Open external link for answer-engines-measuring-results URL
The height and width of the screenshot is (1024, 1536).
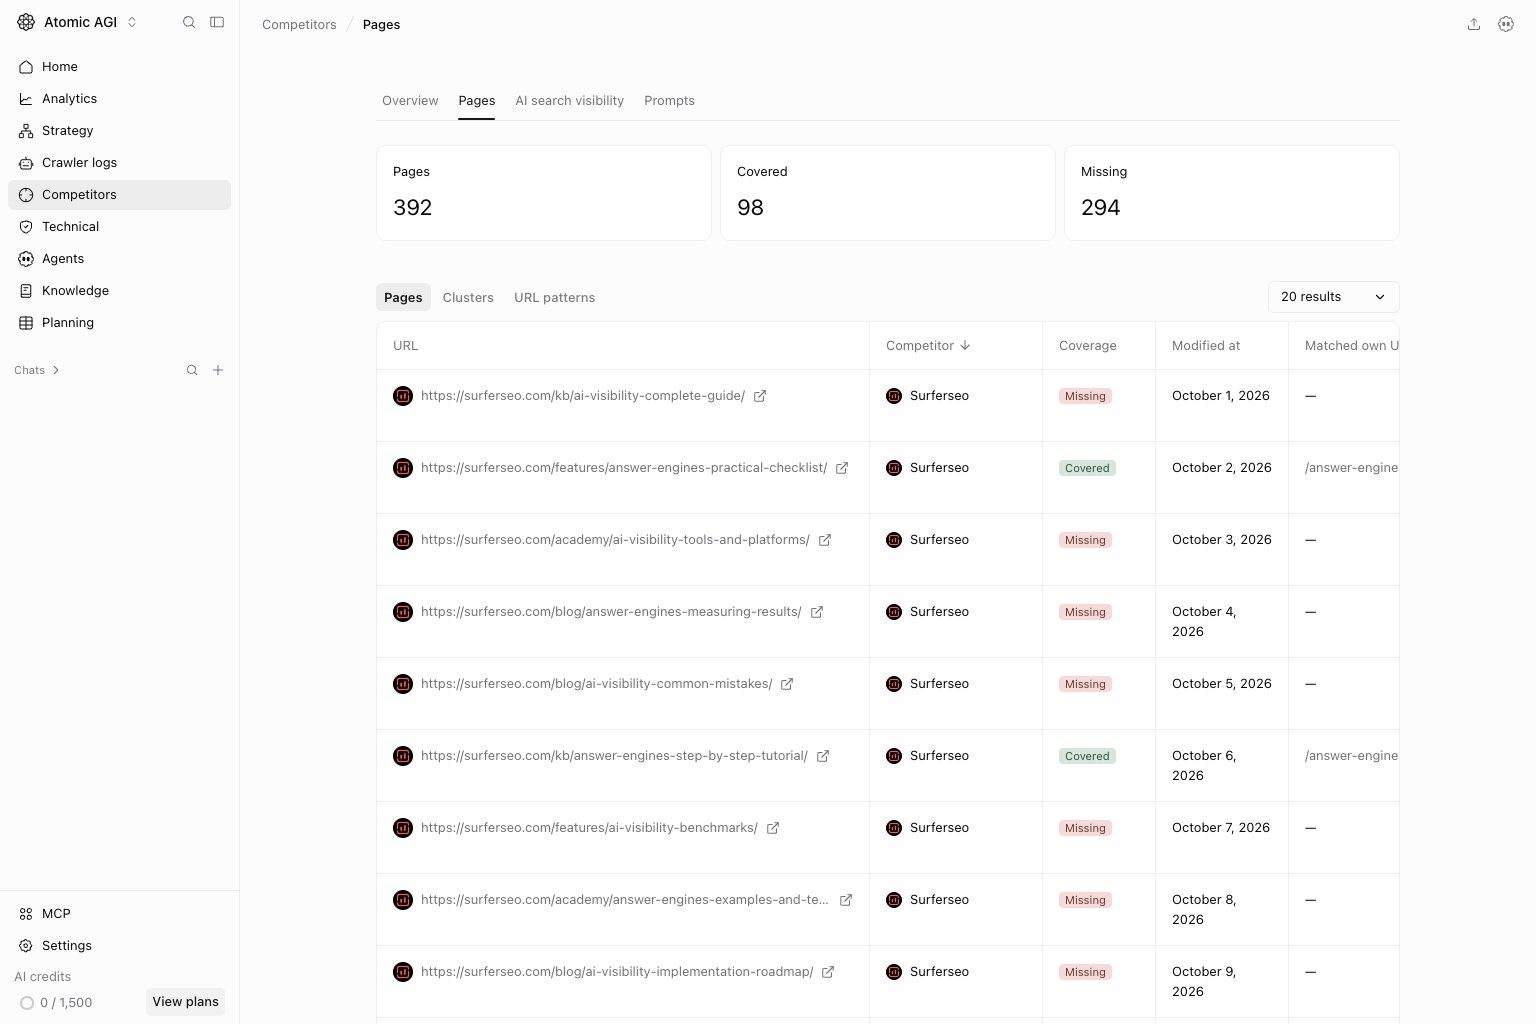(817, 612)
